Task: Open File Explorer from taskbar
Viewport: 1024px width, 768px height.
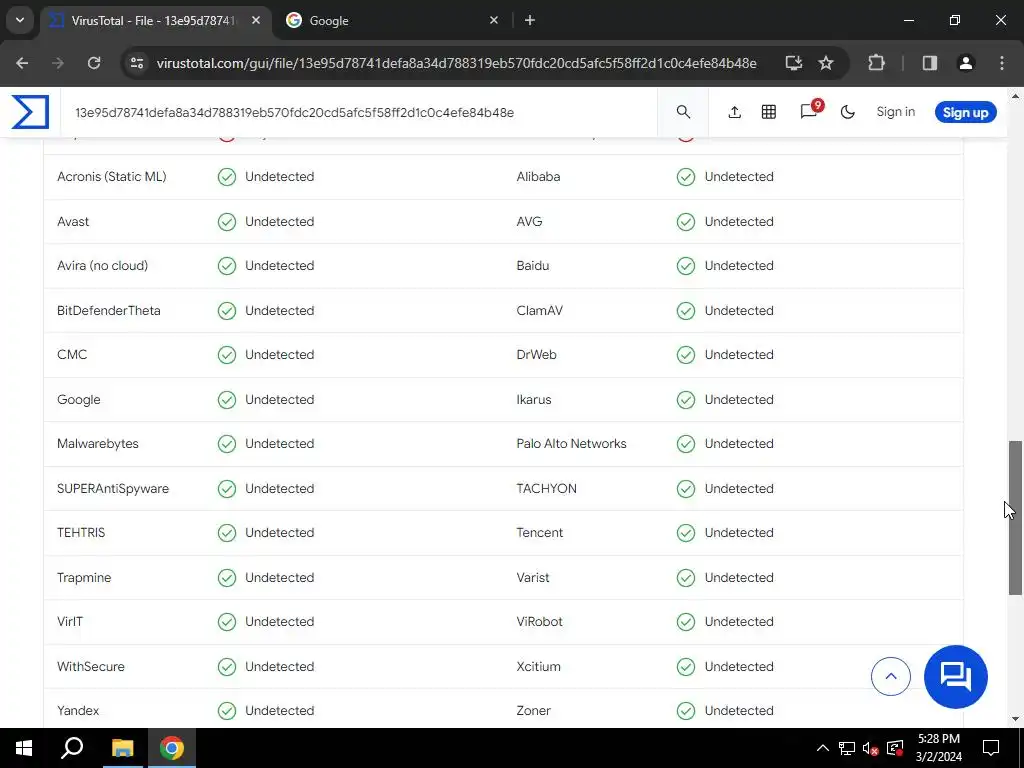Action: click(x=122, y=748)
